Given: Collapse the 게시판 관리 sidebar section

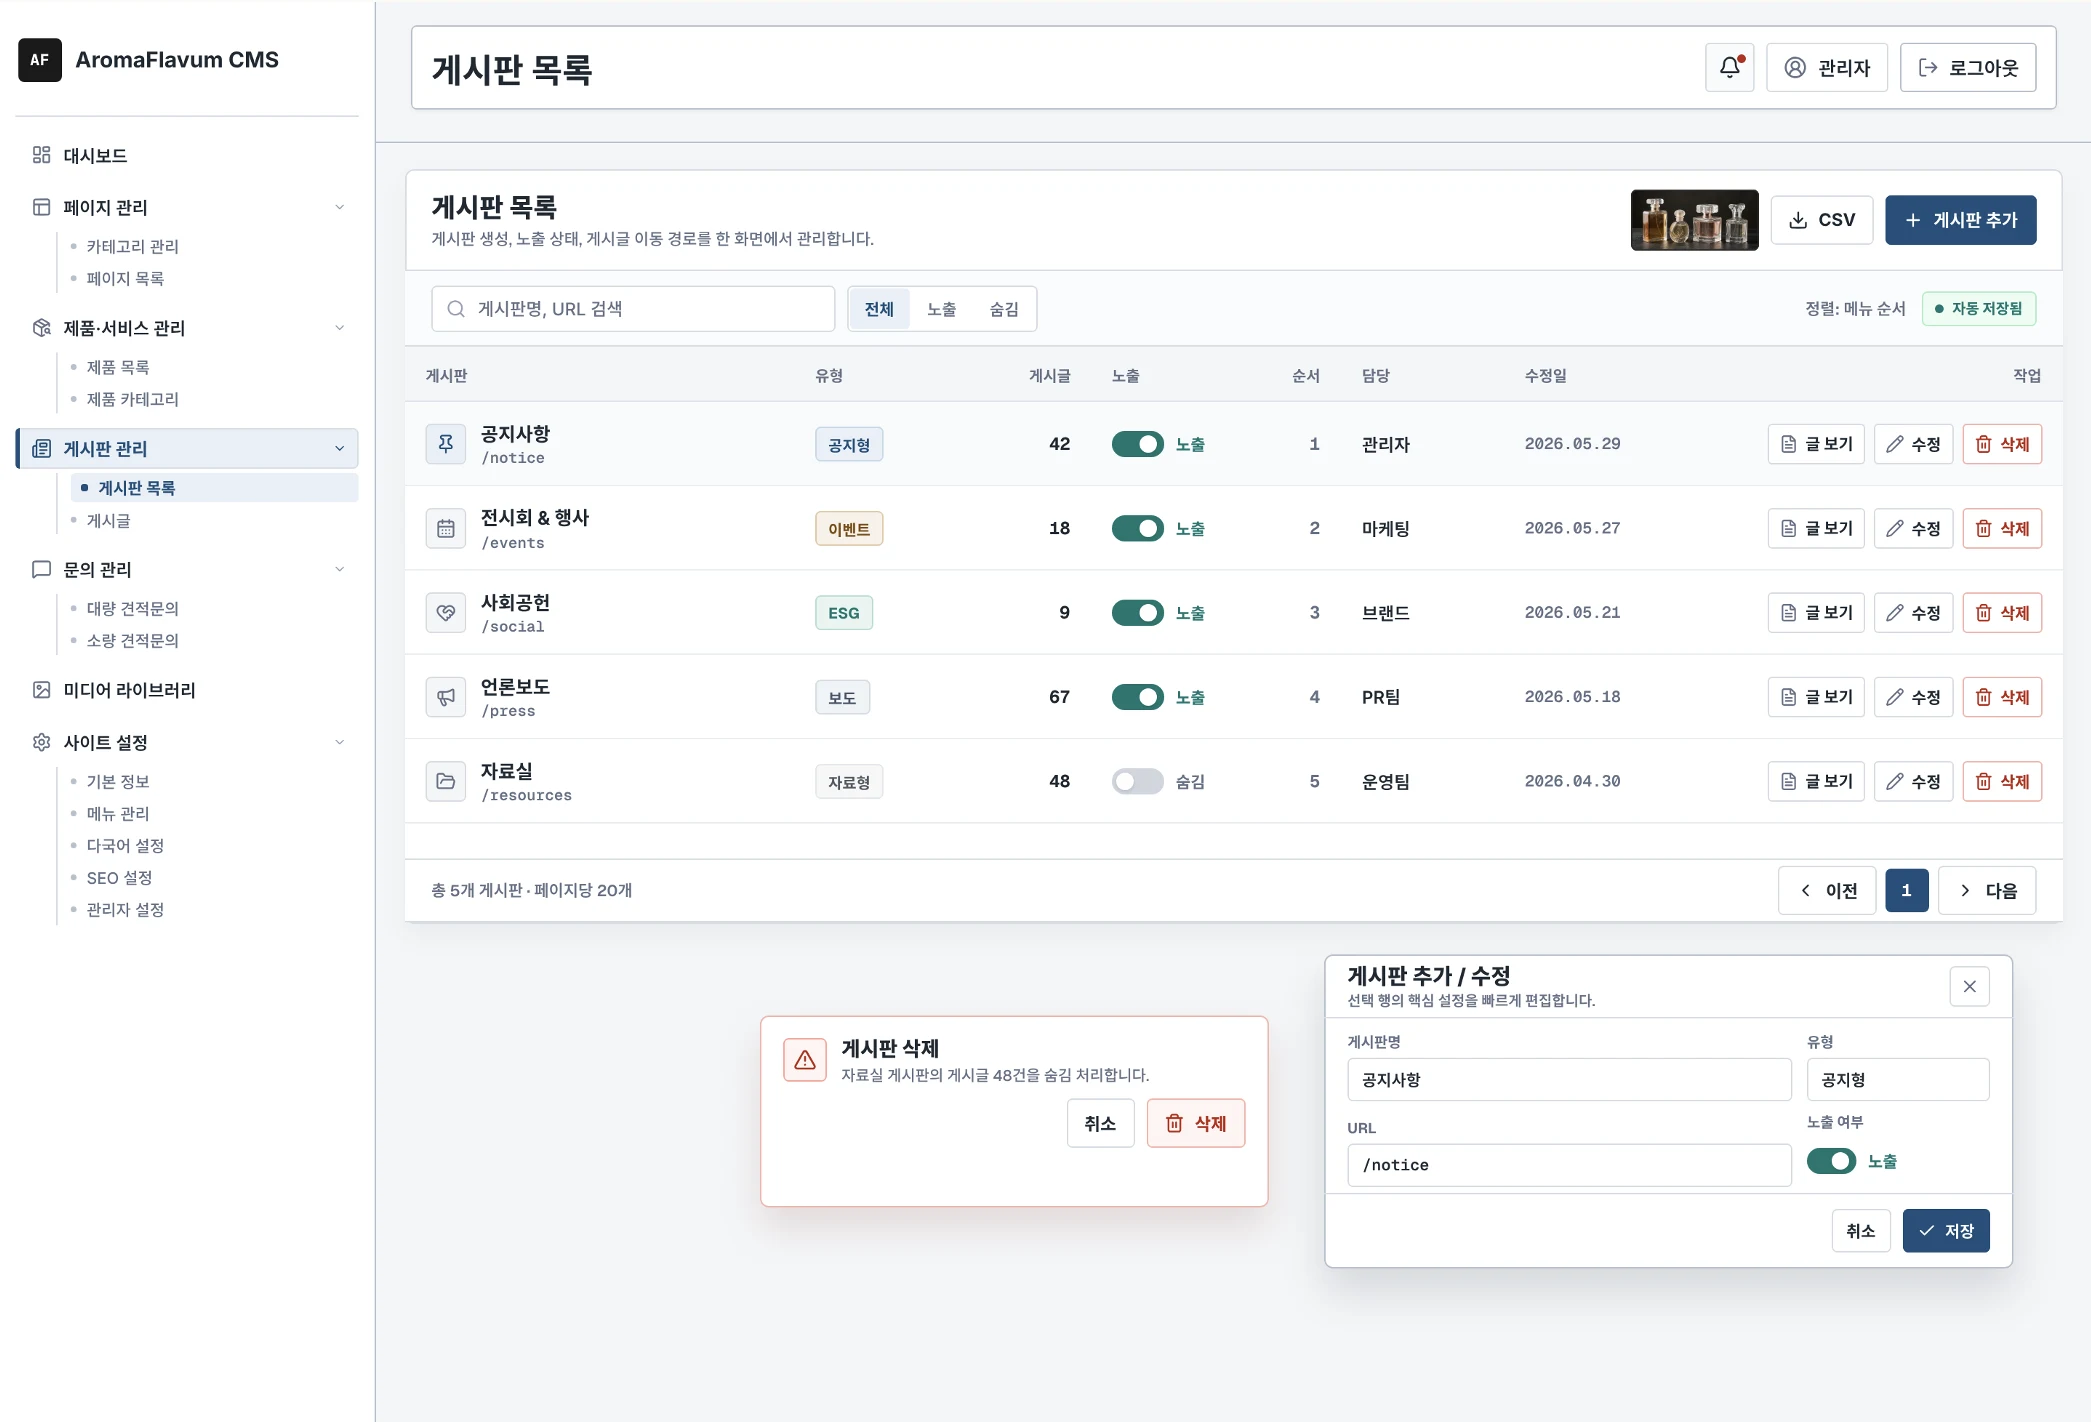Looking at the screenshot, I should (x=339, y=449).
